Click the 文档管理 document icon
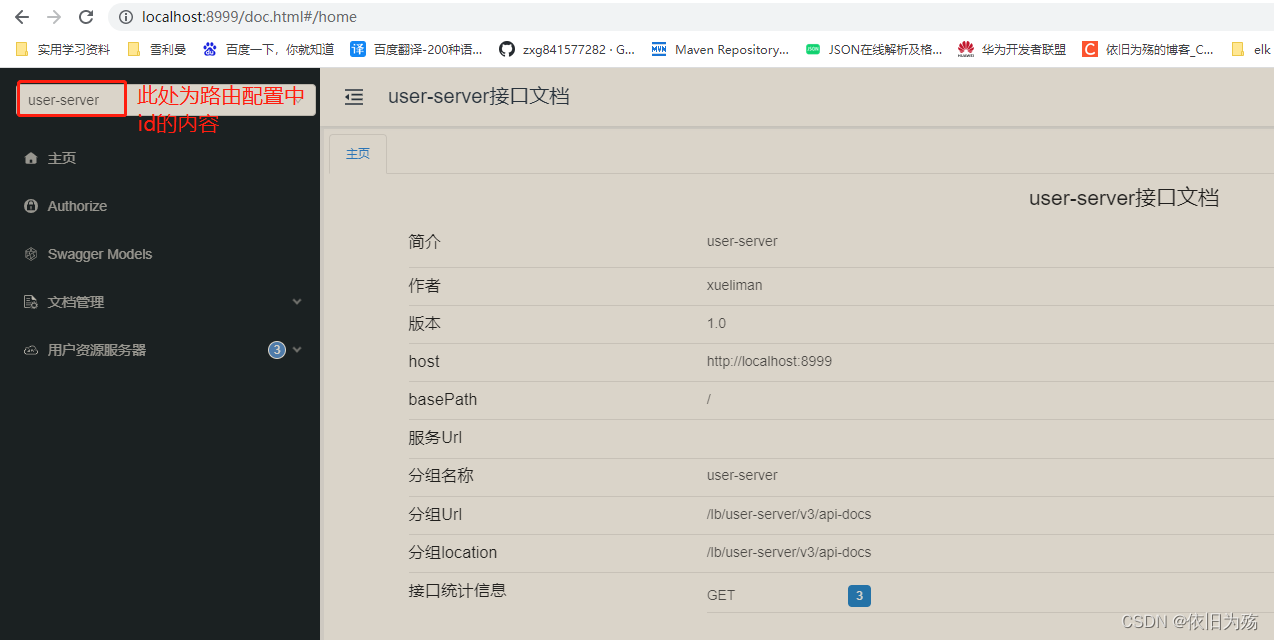 point(30,301)
